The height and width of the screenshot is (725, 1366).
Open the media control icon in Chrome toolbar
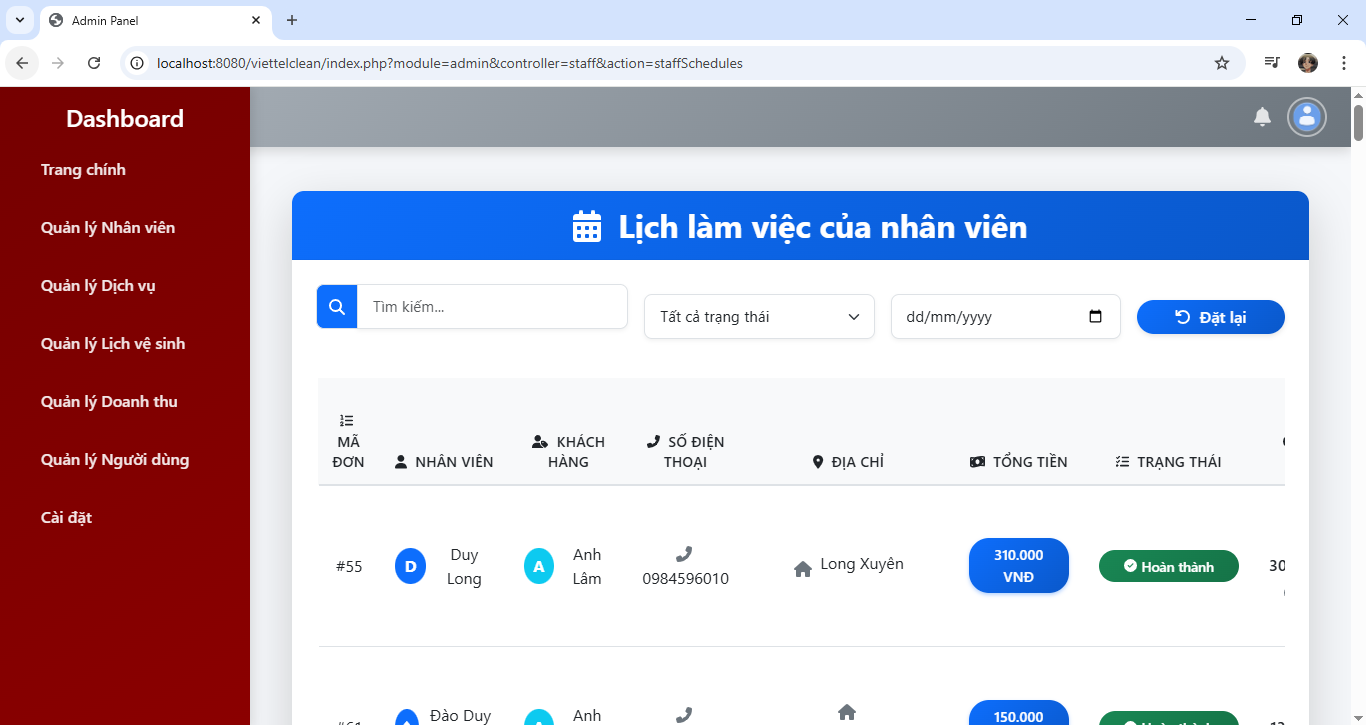point(1272,63)
